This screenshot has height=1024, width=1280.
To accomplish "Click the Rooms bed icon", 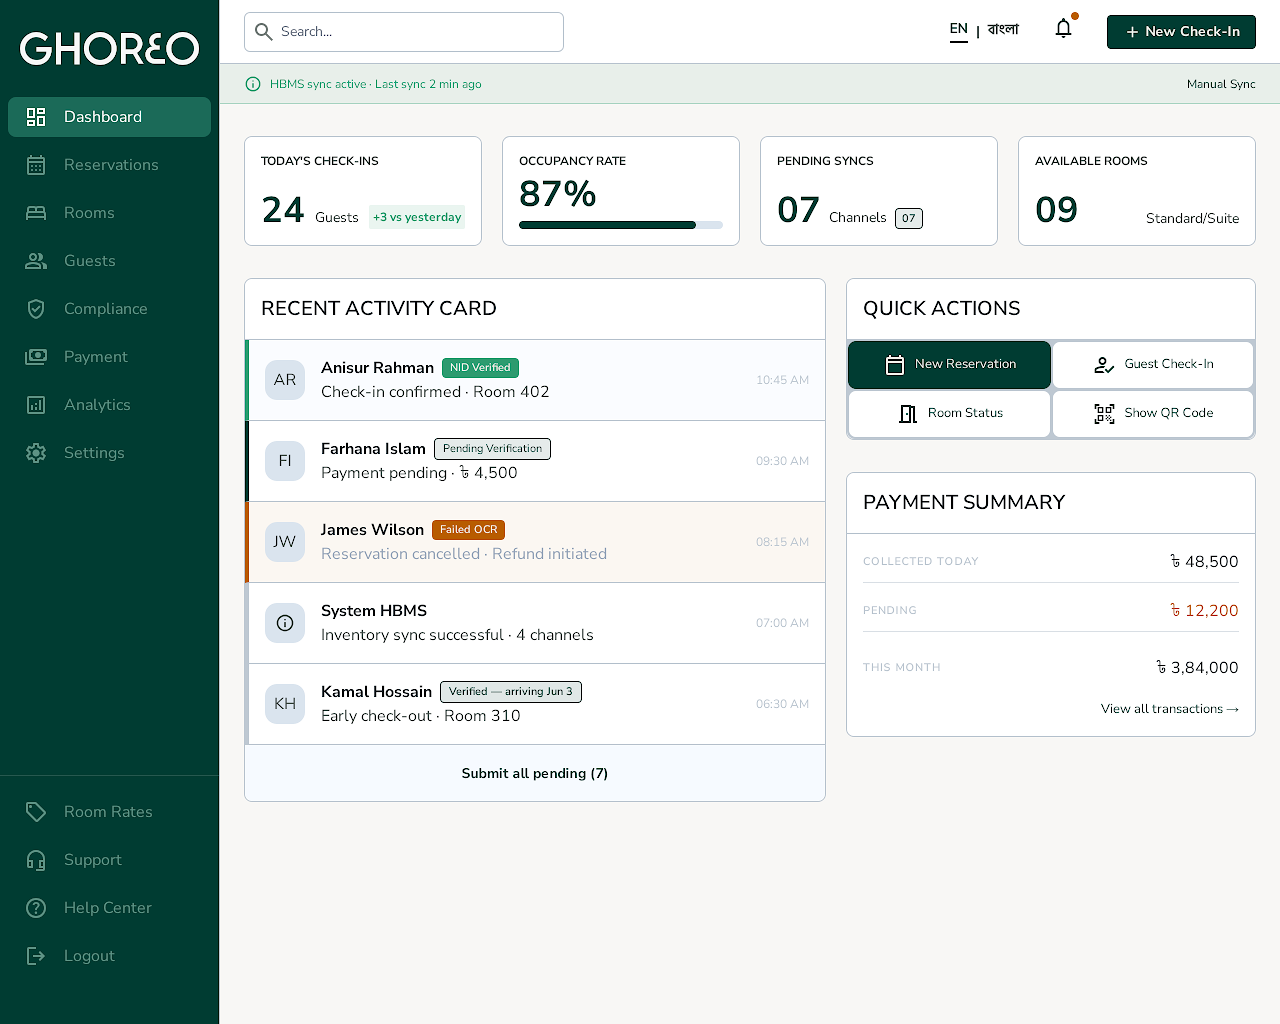I will 36,213.
